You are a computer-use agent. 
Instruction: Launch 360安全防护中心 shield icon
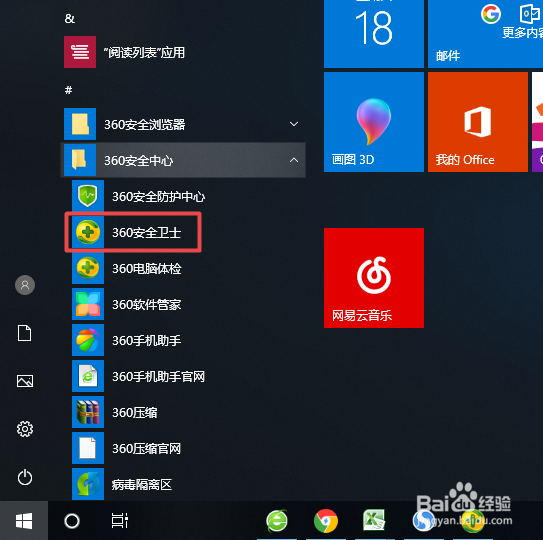[88, 196]
